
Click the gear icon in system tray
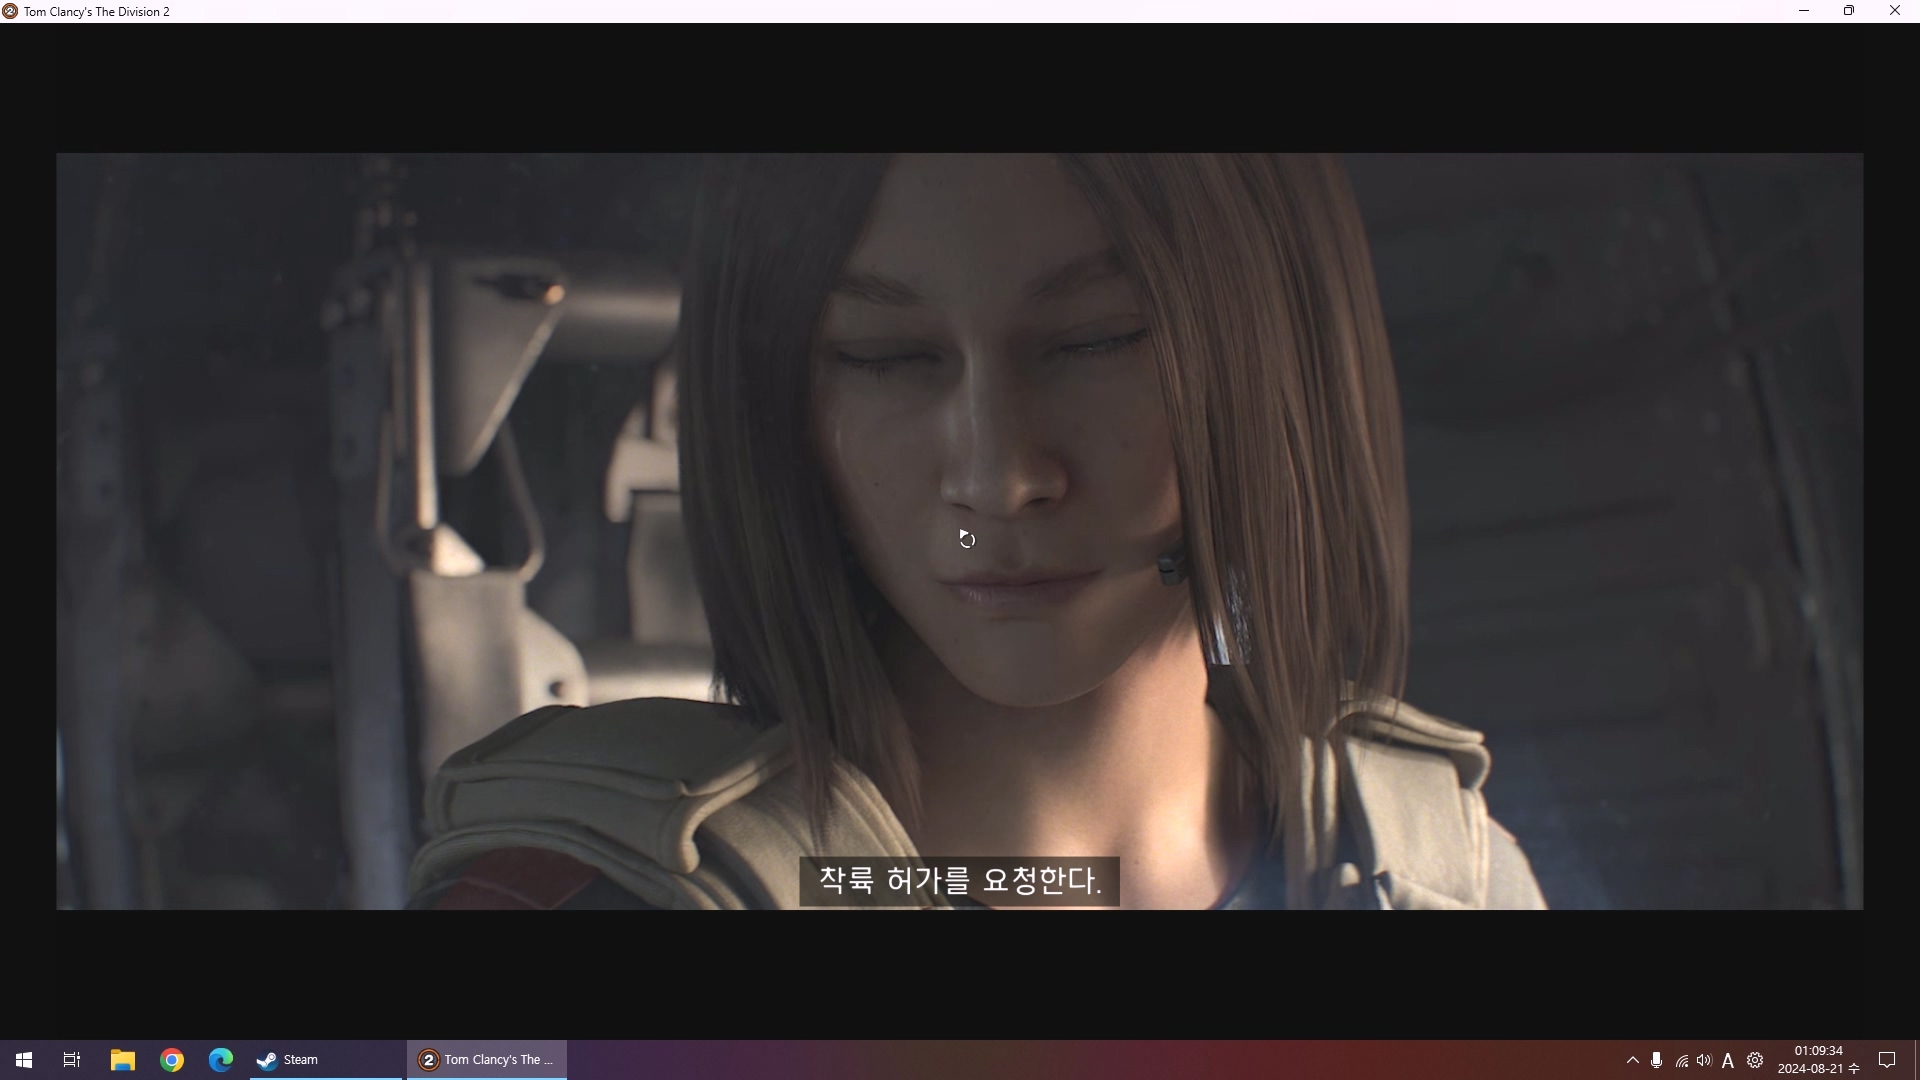point(1755,1060)
